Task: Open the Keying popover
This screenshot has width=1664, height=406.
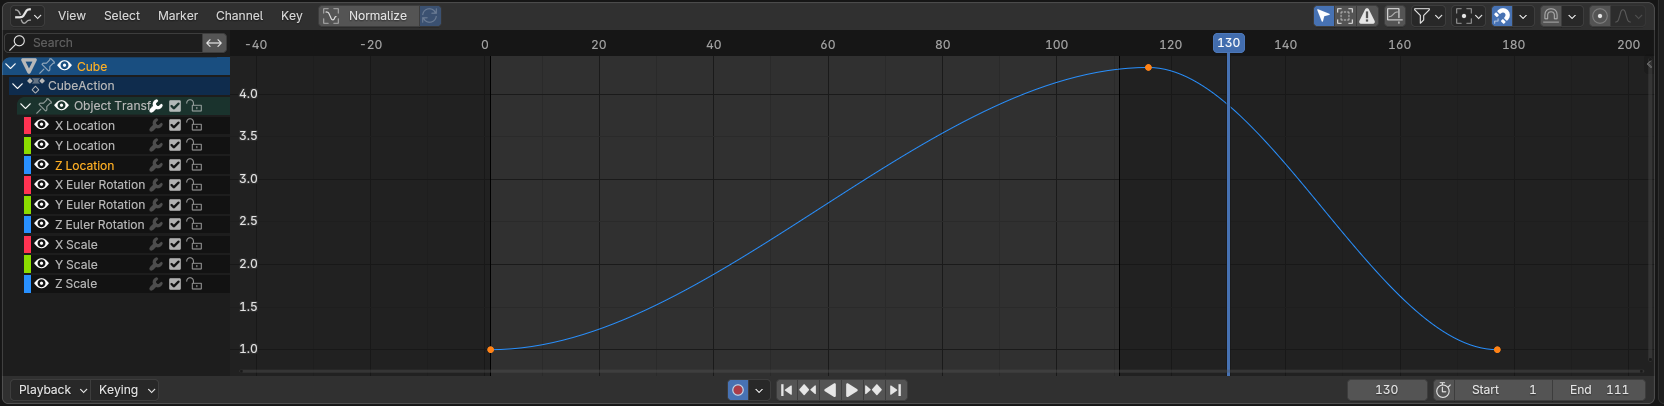Action: coord(126,390)
